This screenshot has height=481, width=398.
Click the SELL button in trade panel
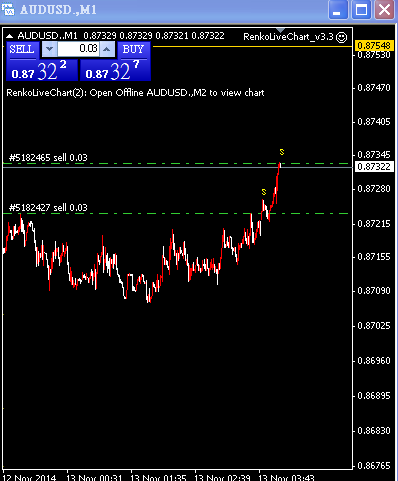22,50
